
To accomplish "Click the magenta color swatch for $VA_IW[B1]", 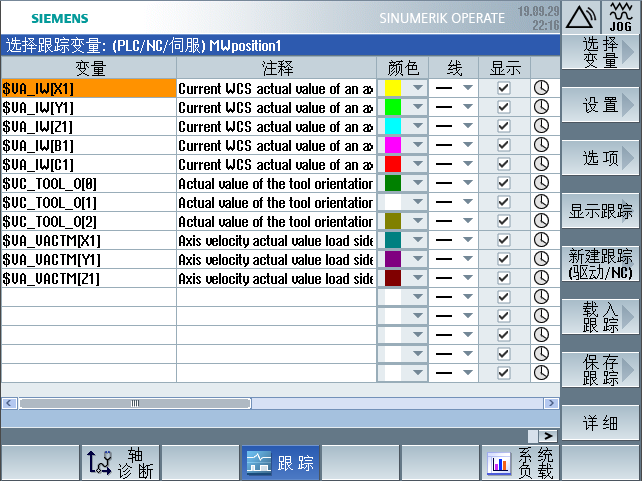I will click(x=393, y=145).
